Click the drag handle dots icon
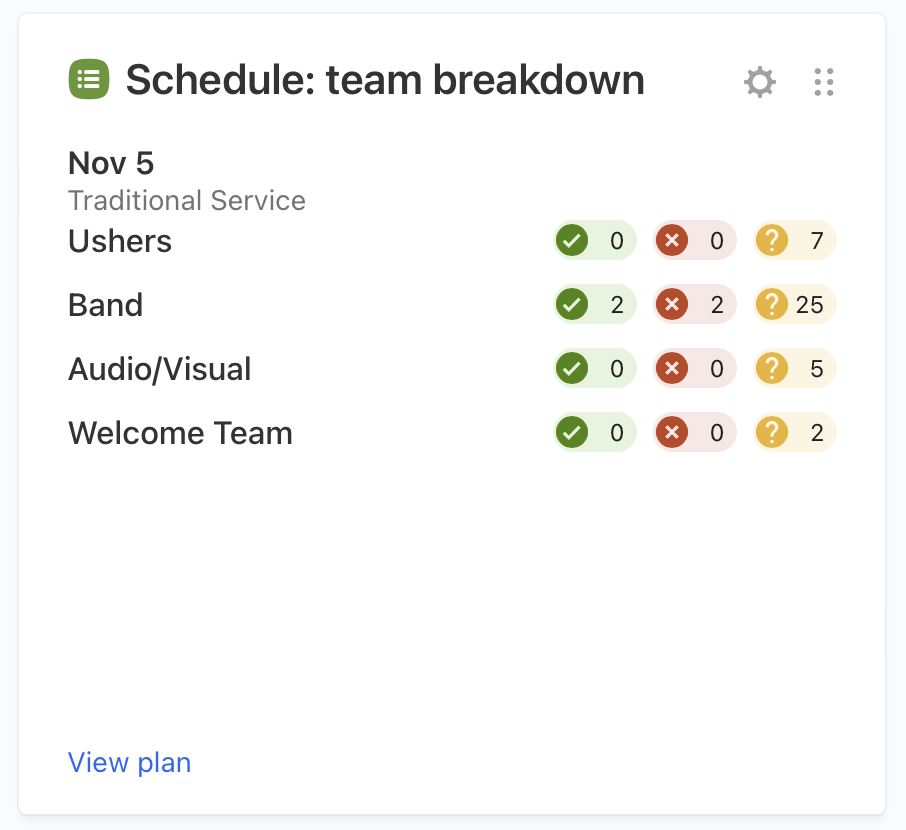 click(x=824, y=82)
